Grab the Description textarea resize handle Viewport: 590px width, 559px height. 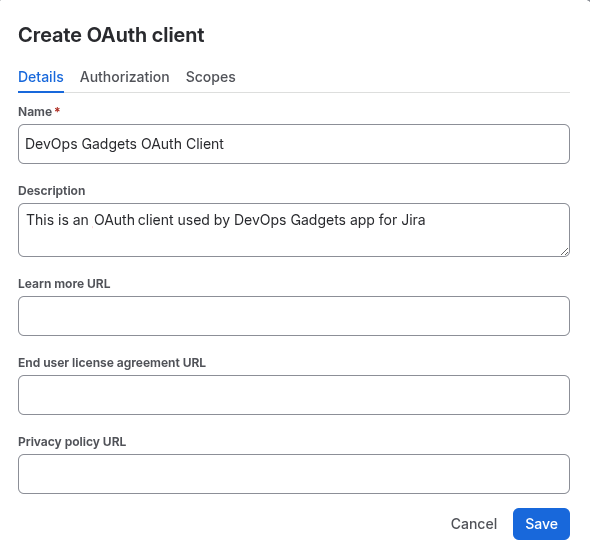coord(564,252)
